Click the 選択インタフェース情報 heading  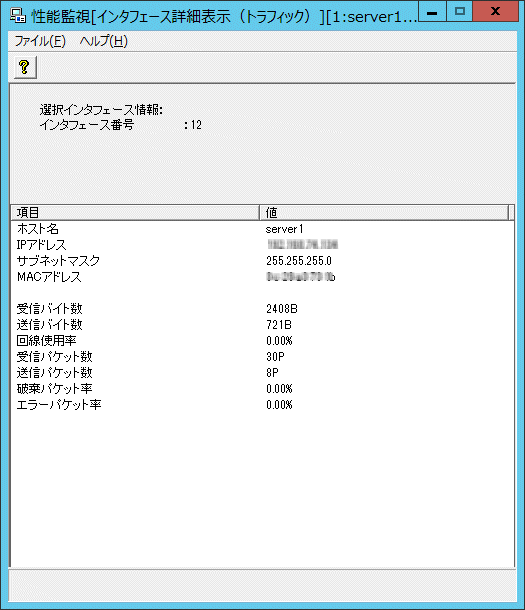(x=101, y=110)
